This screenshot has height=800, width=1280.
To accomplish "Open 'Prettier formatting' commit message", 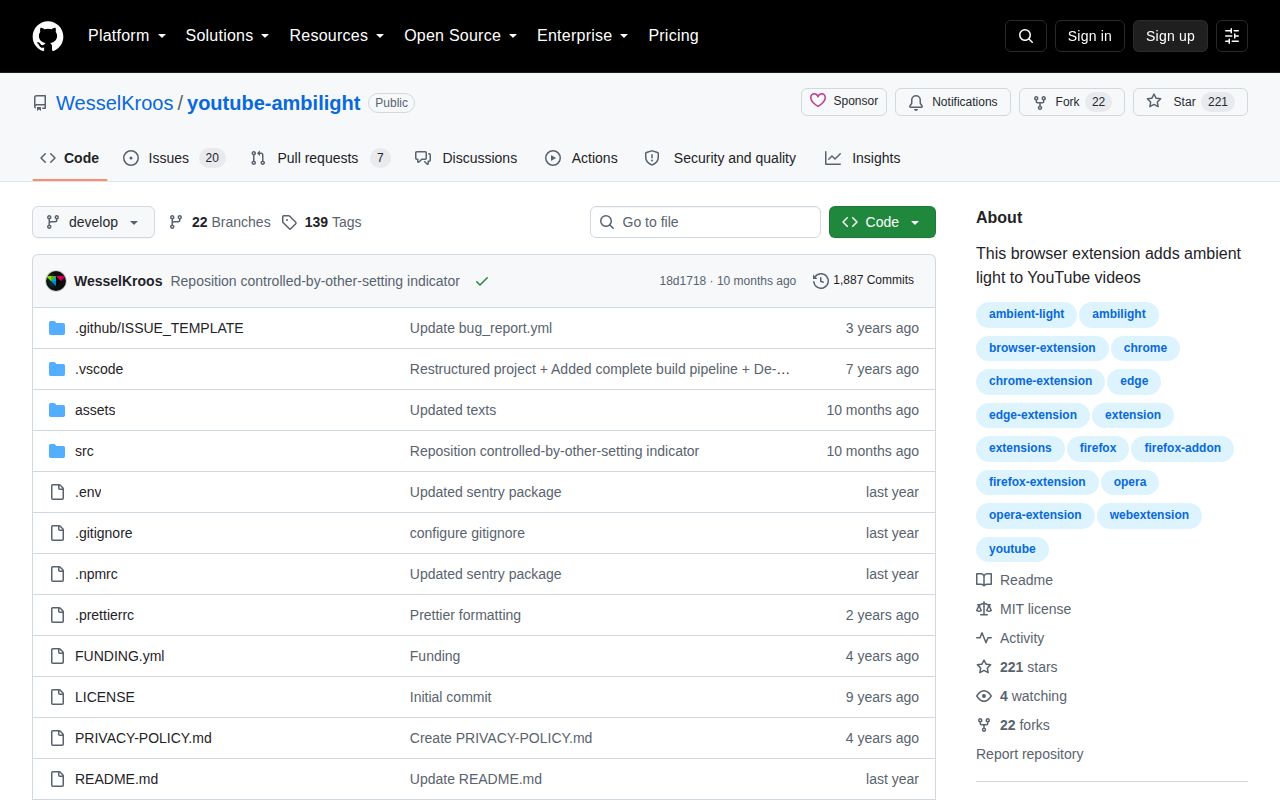I will (x=465, y=615).
